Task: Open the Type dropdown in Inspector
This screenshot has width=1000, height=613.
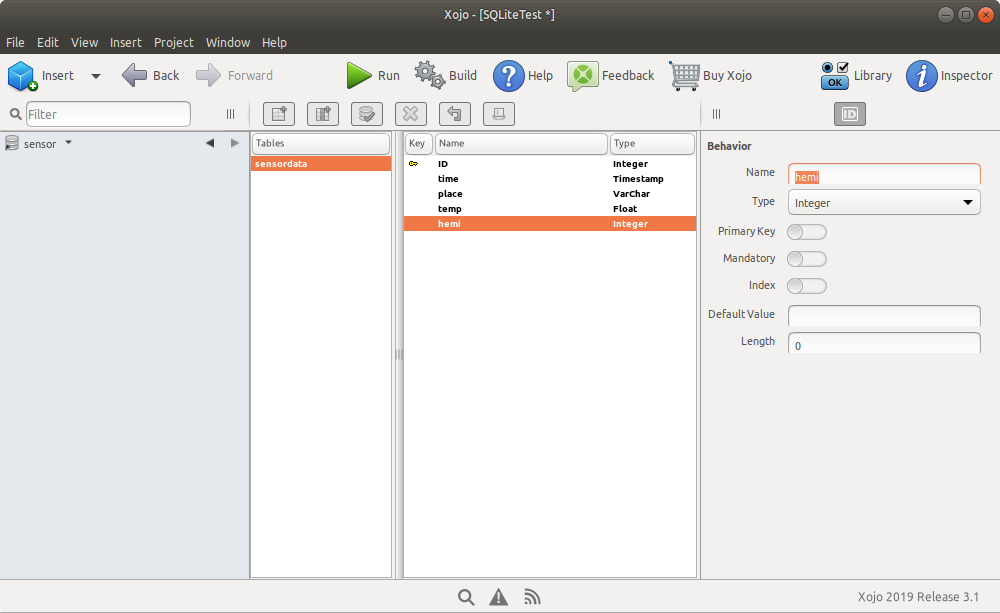Action: 884,202
